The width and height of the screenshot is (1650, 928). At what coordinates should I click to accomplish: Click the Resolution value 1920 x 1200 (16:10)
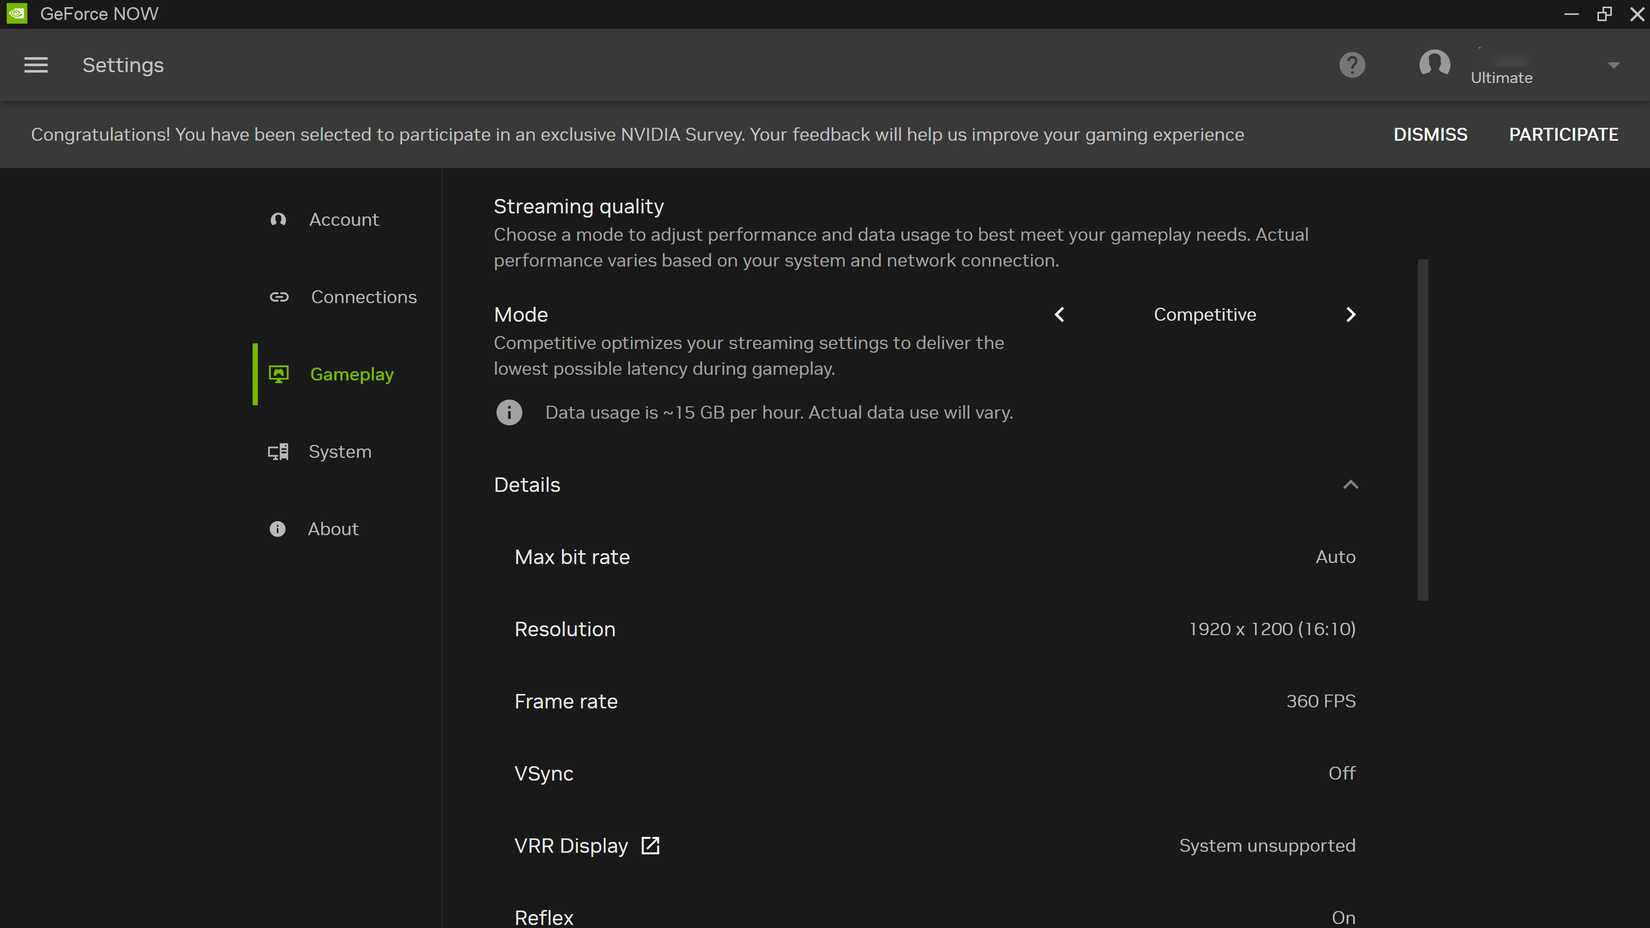[1272, 629]
